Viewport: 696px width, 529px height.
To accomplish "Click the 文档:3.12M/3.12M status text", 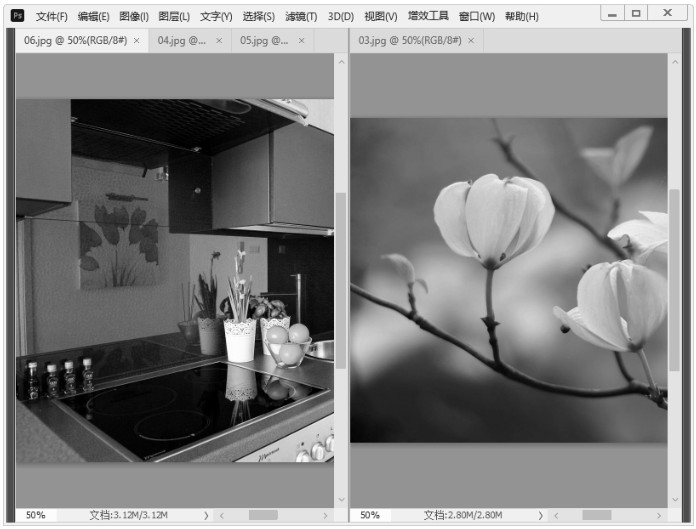I will [x=129, y=515].
